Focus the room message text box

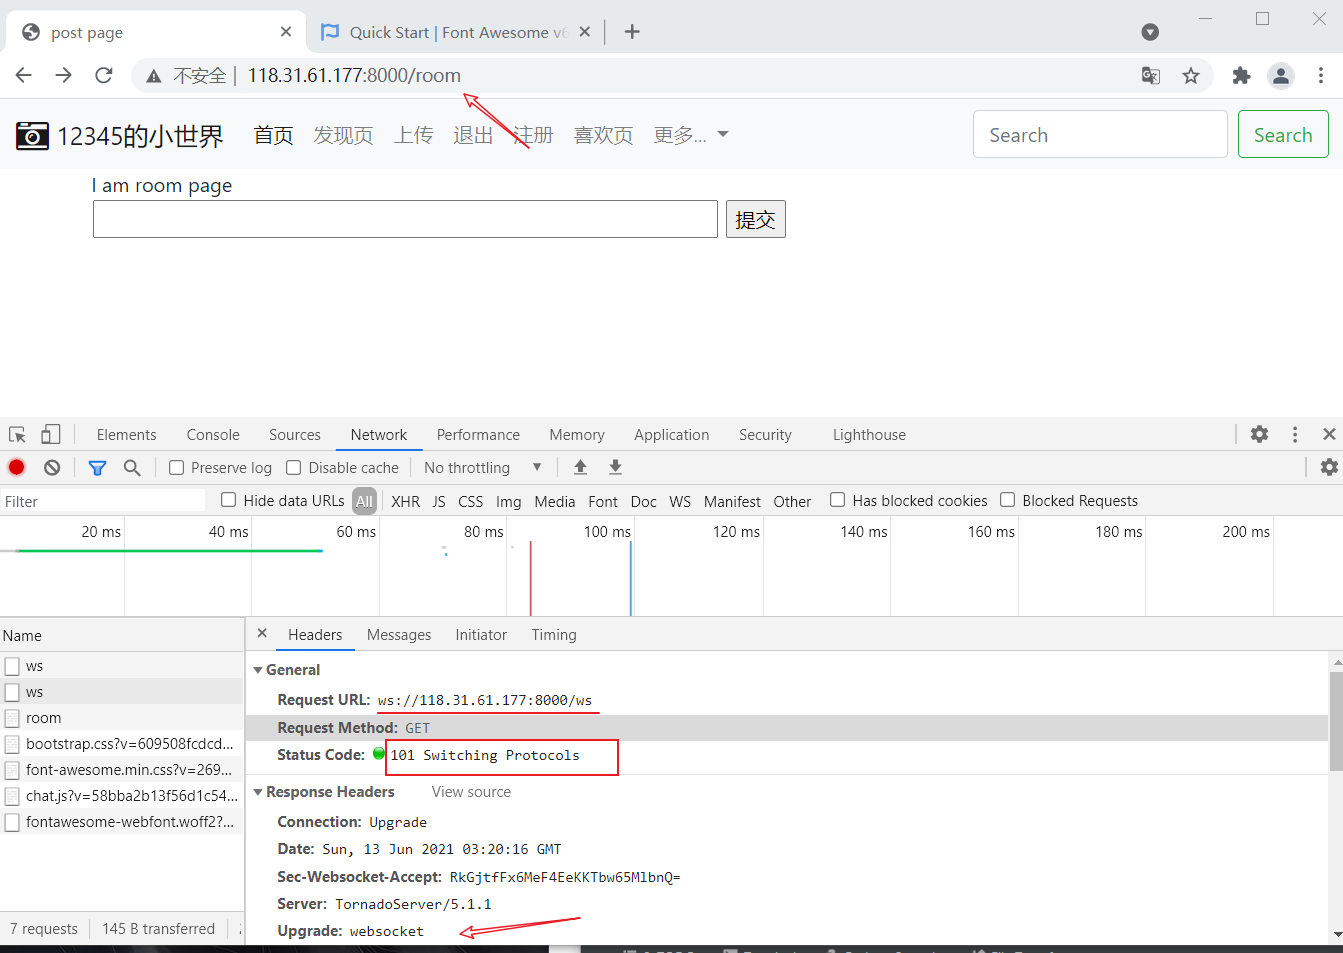pyautogui.click(x=405, y=219)
